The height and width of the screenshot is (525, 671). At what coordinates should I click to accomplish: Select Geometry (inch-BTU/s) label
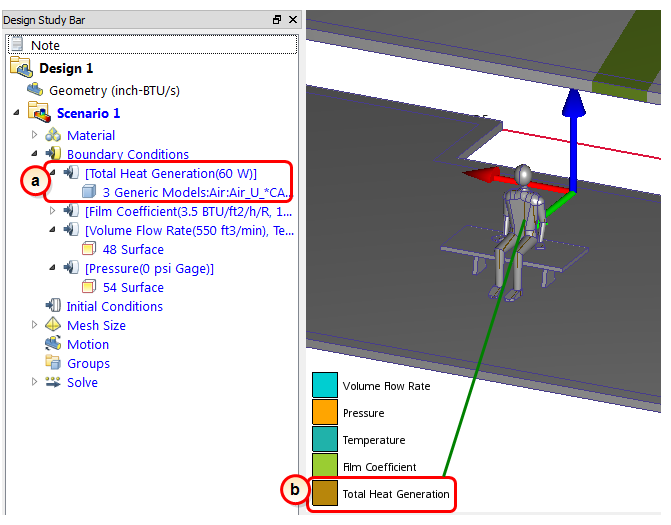(114, 91)
